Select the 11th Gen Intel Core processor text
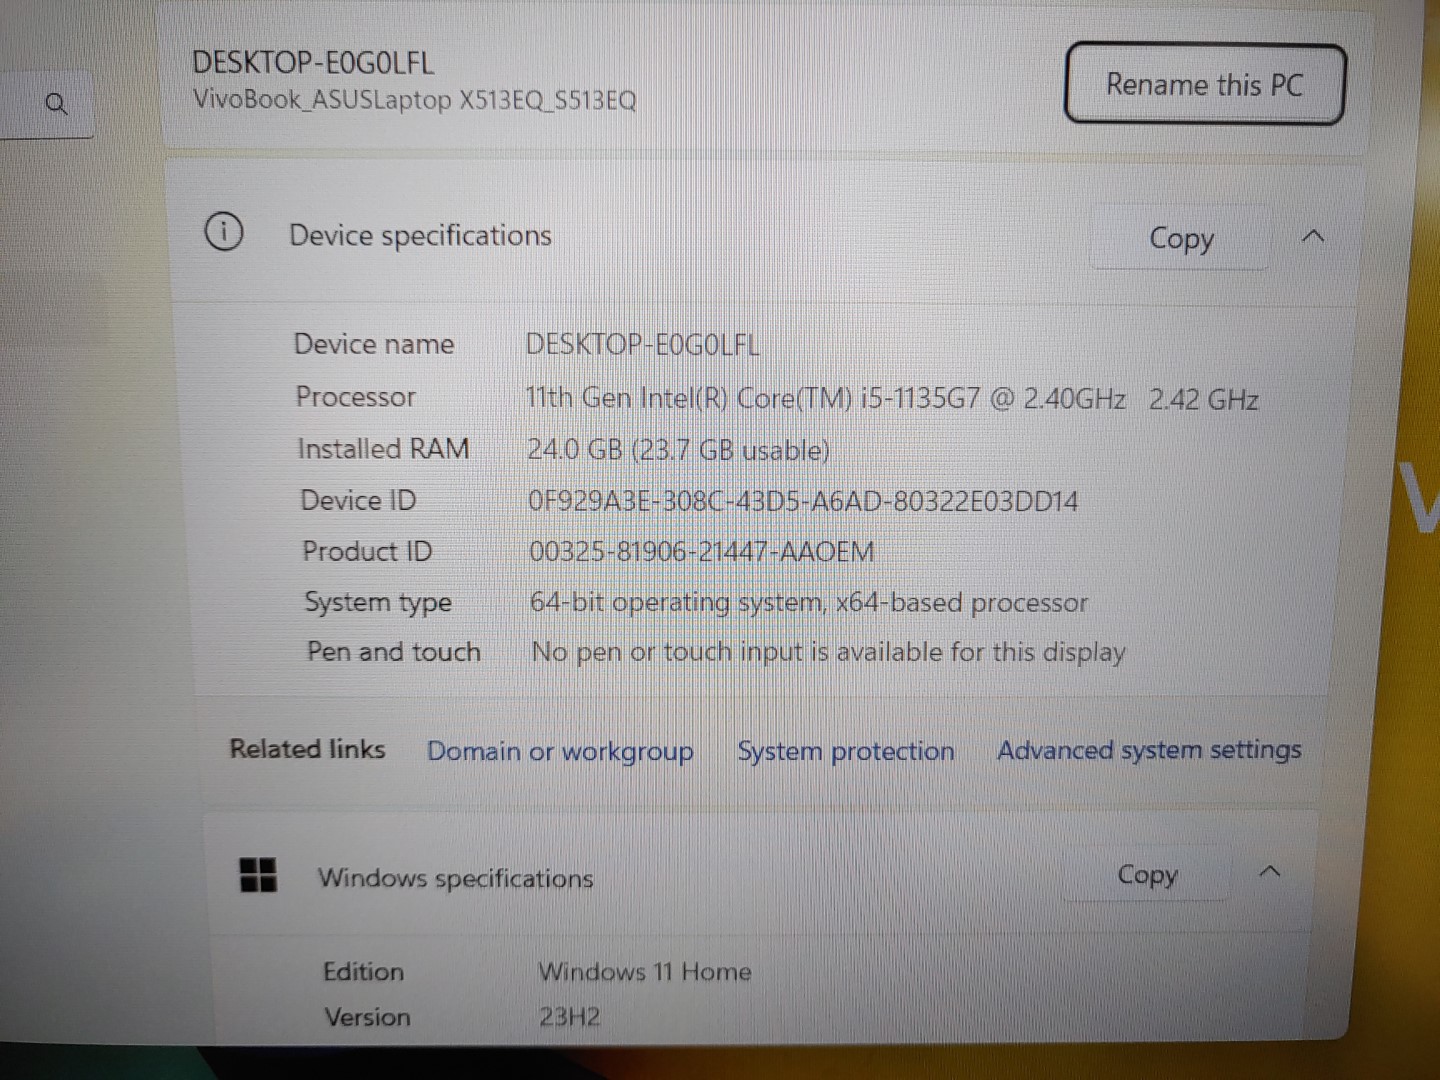The width and height of the screenshot is (1440, 1080). (x=892, y=399)
